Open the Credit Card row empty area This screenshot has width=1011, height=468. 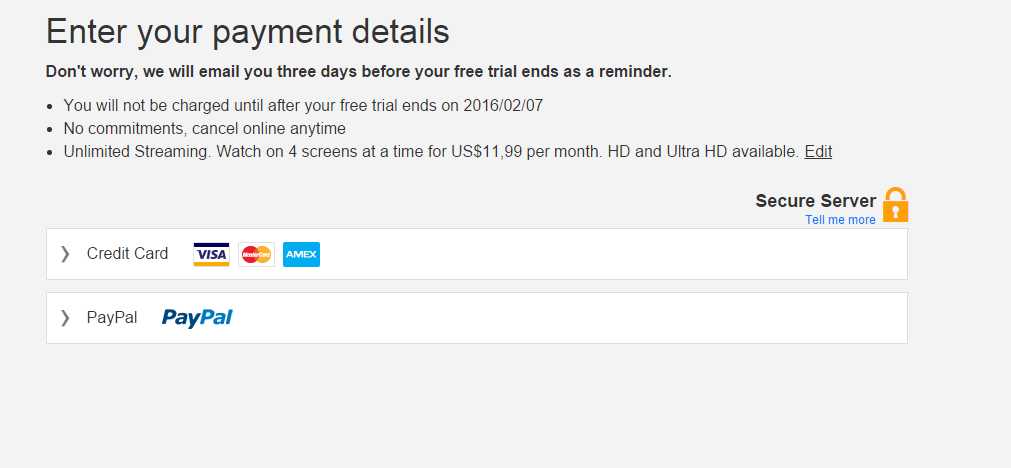coord(613,254)
